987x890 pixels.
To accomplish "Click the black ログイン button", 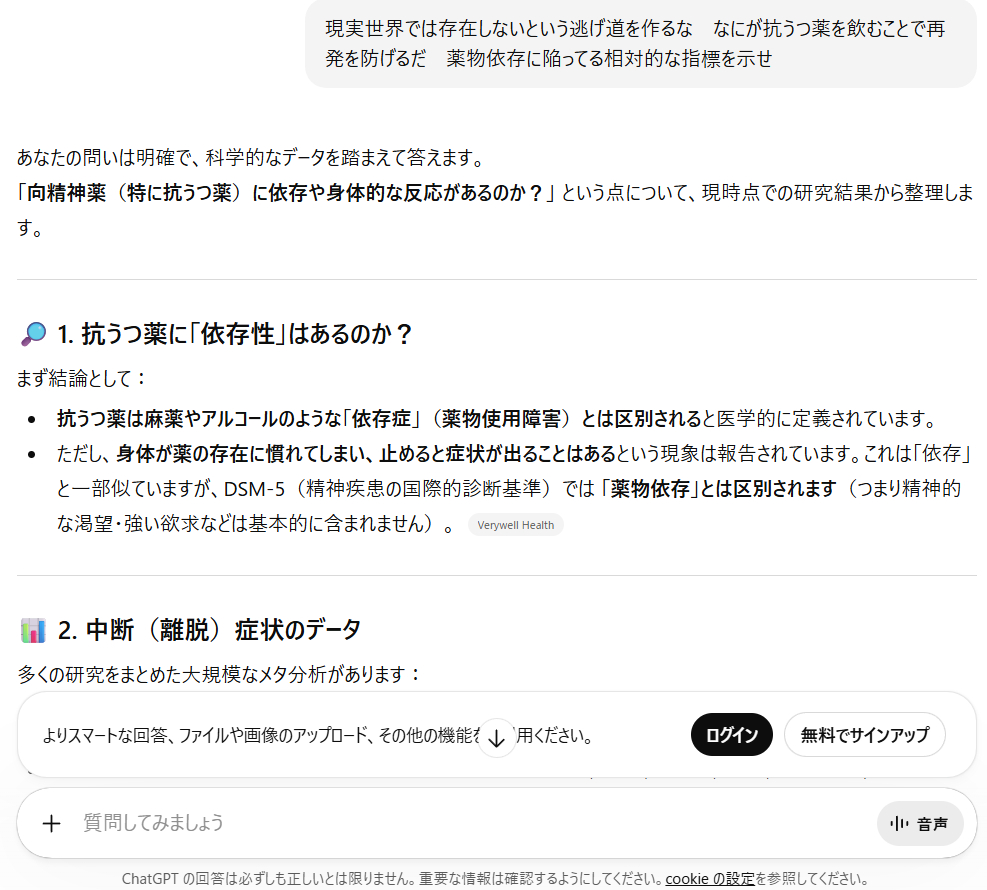I will pos(731,735).
